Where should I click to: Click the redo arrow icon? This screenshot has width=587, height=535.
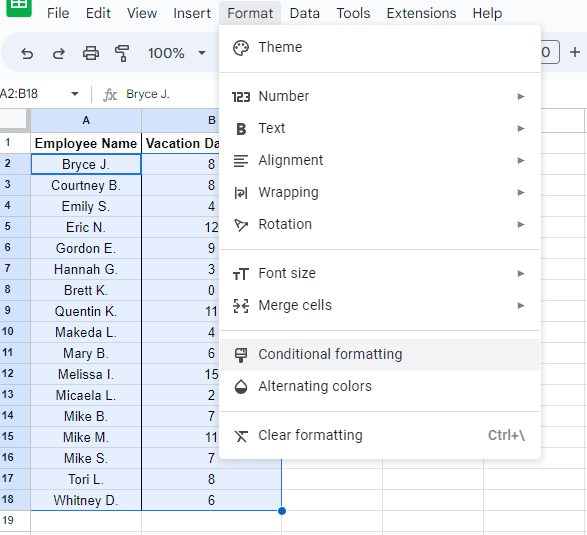coord(58,54)
